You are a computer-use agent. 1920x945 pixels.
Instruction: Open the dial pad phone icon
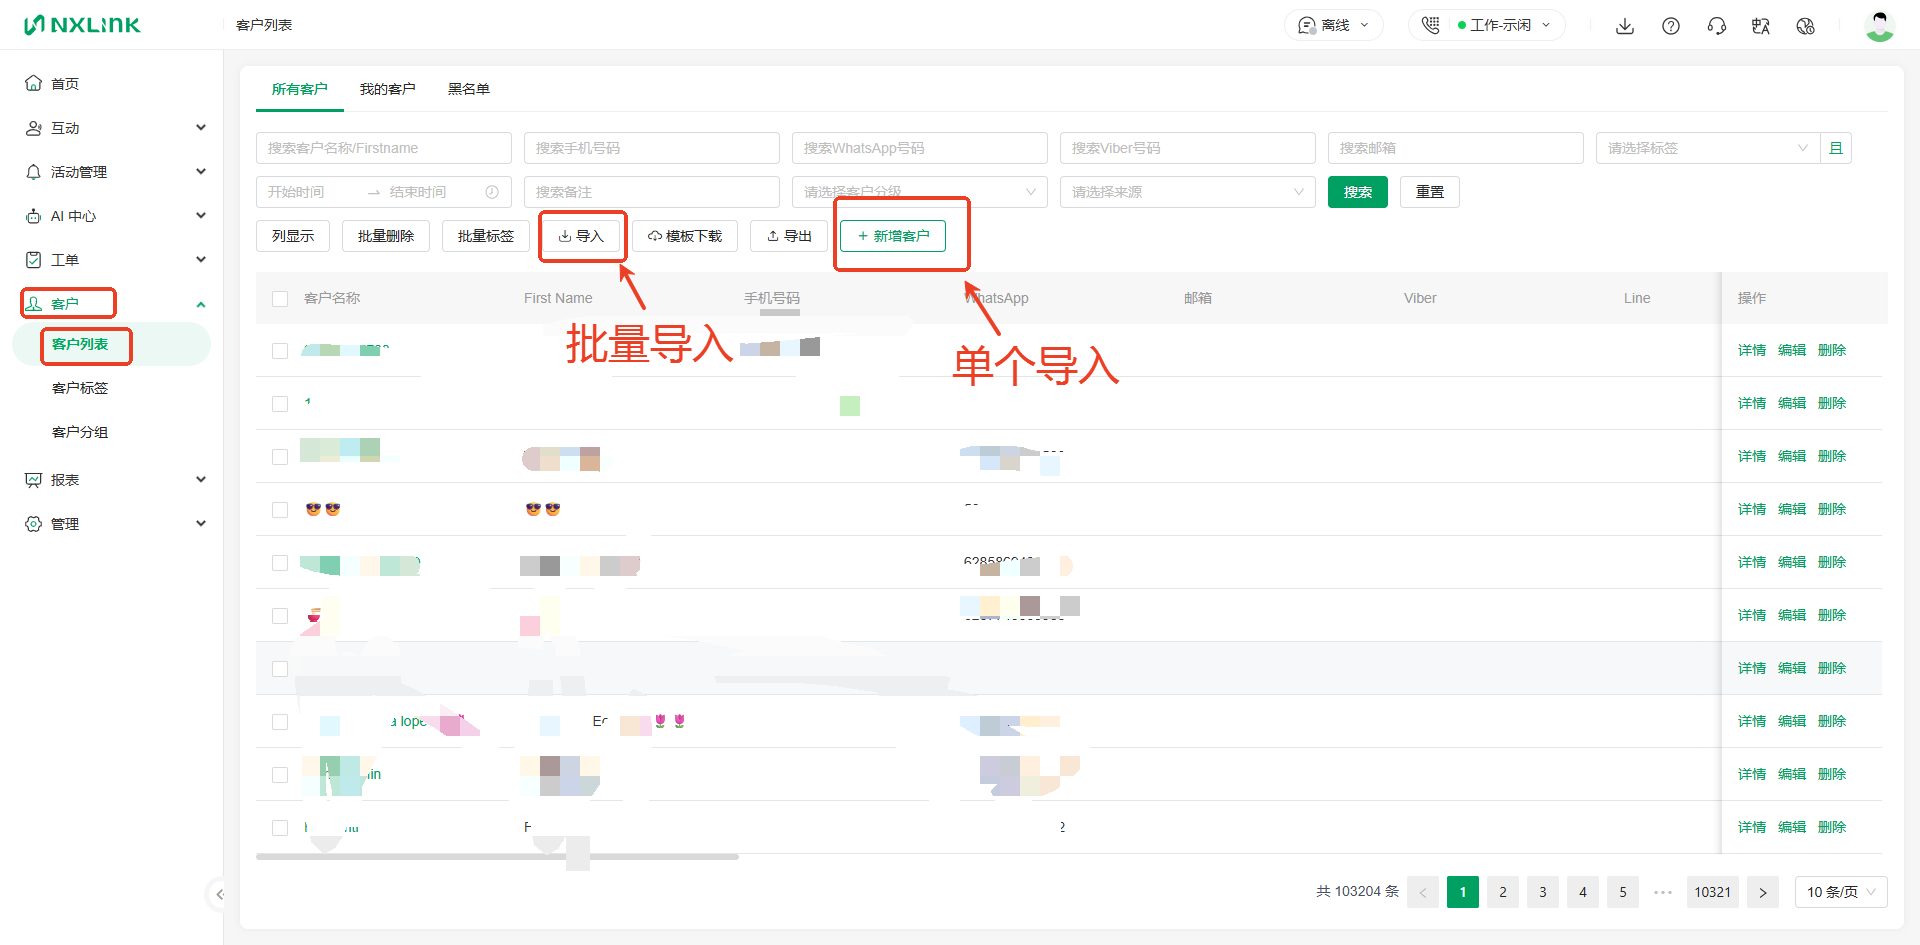coord(1429,25)
